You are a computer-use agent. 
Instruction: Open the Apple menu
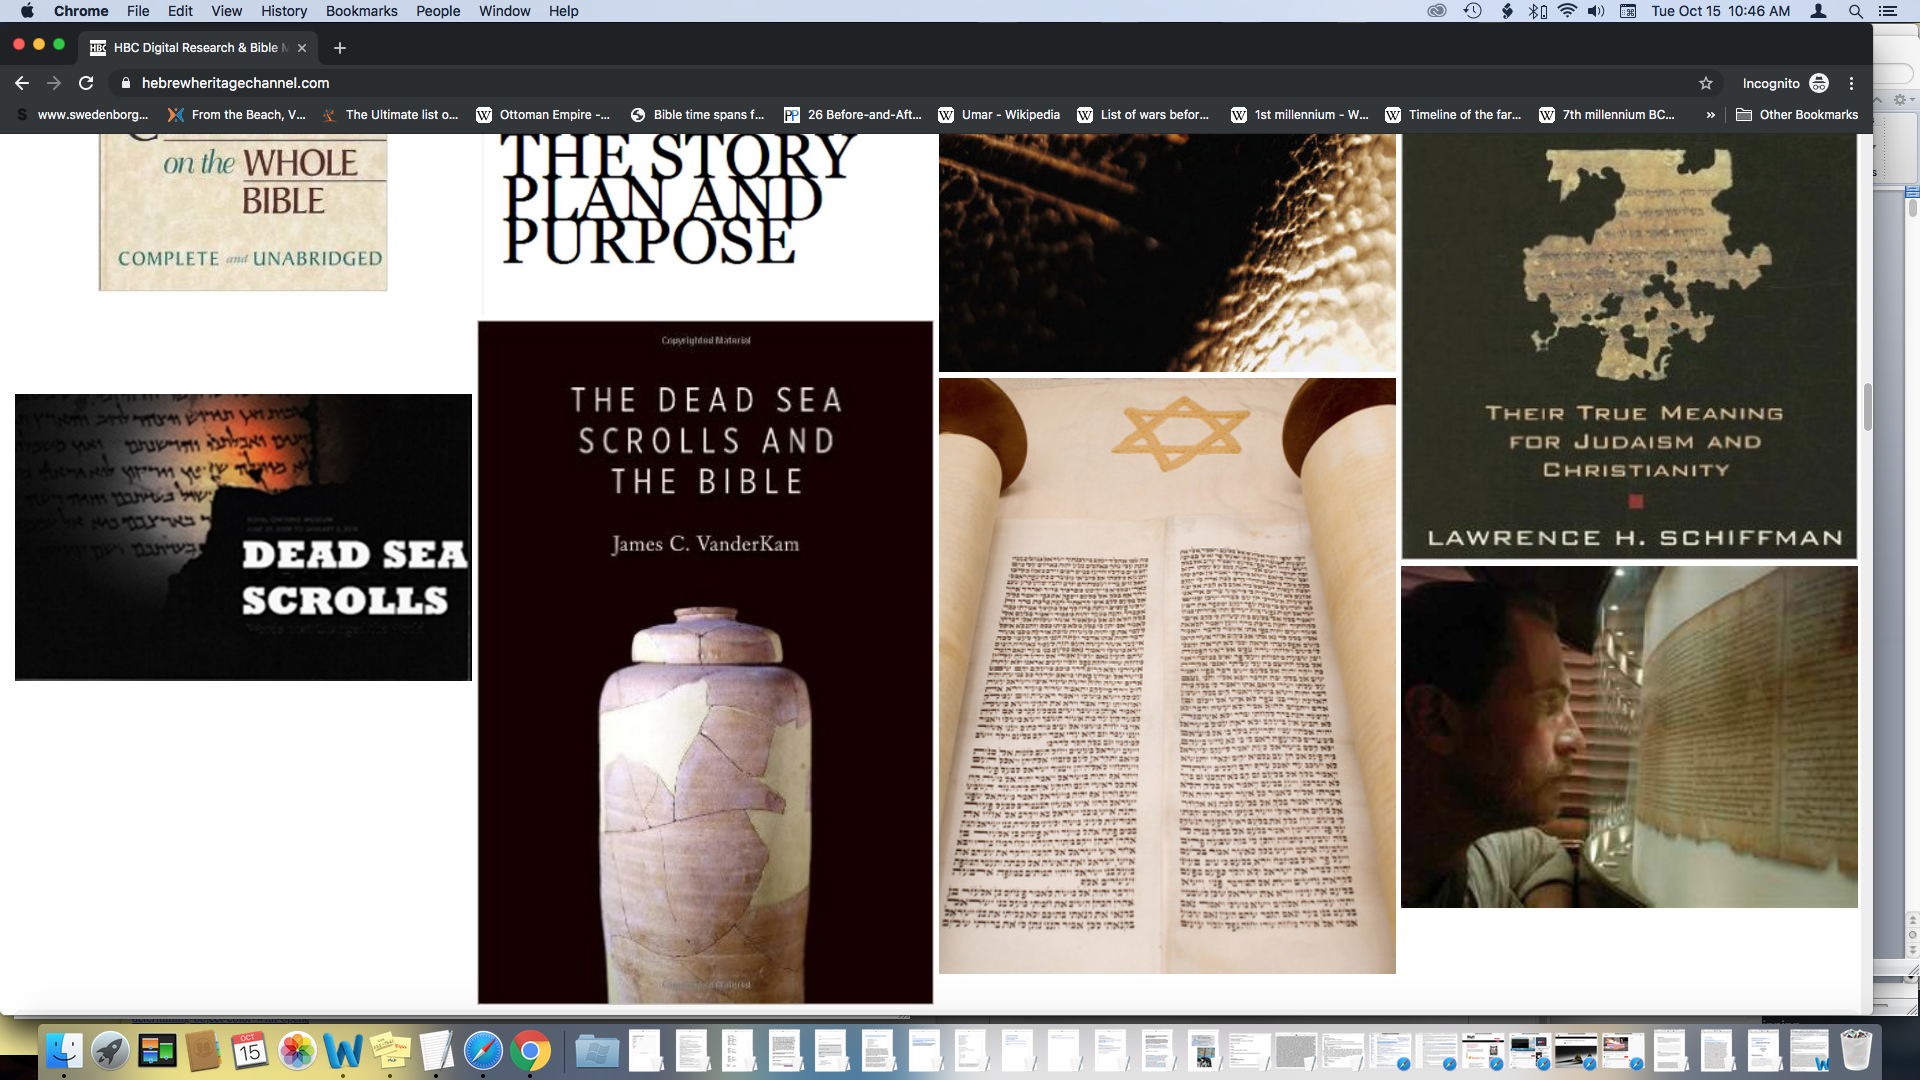click(x=27, y=11)
